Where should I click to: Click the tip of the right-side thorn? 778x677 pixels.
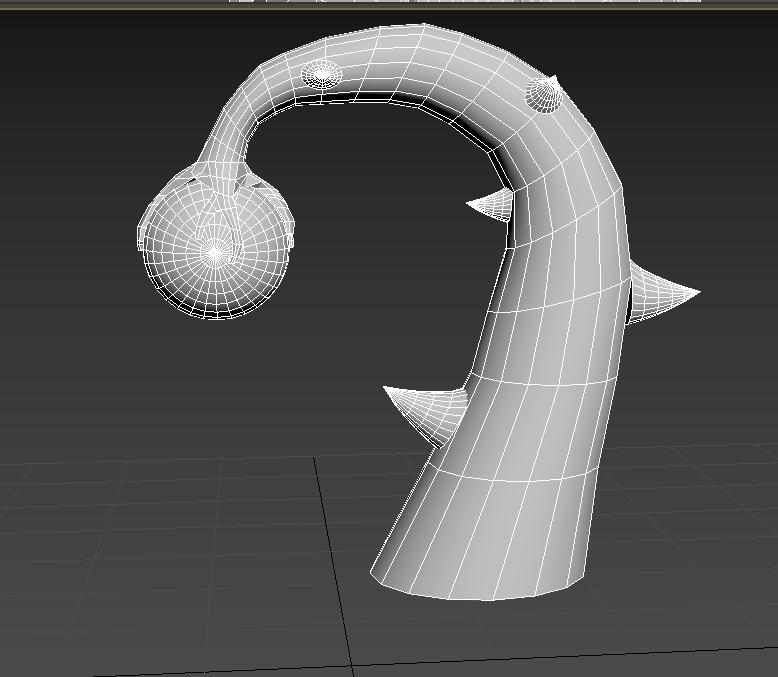697,292
